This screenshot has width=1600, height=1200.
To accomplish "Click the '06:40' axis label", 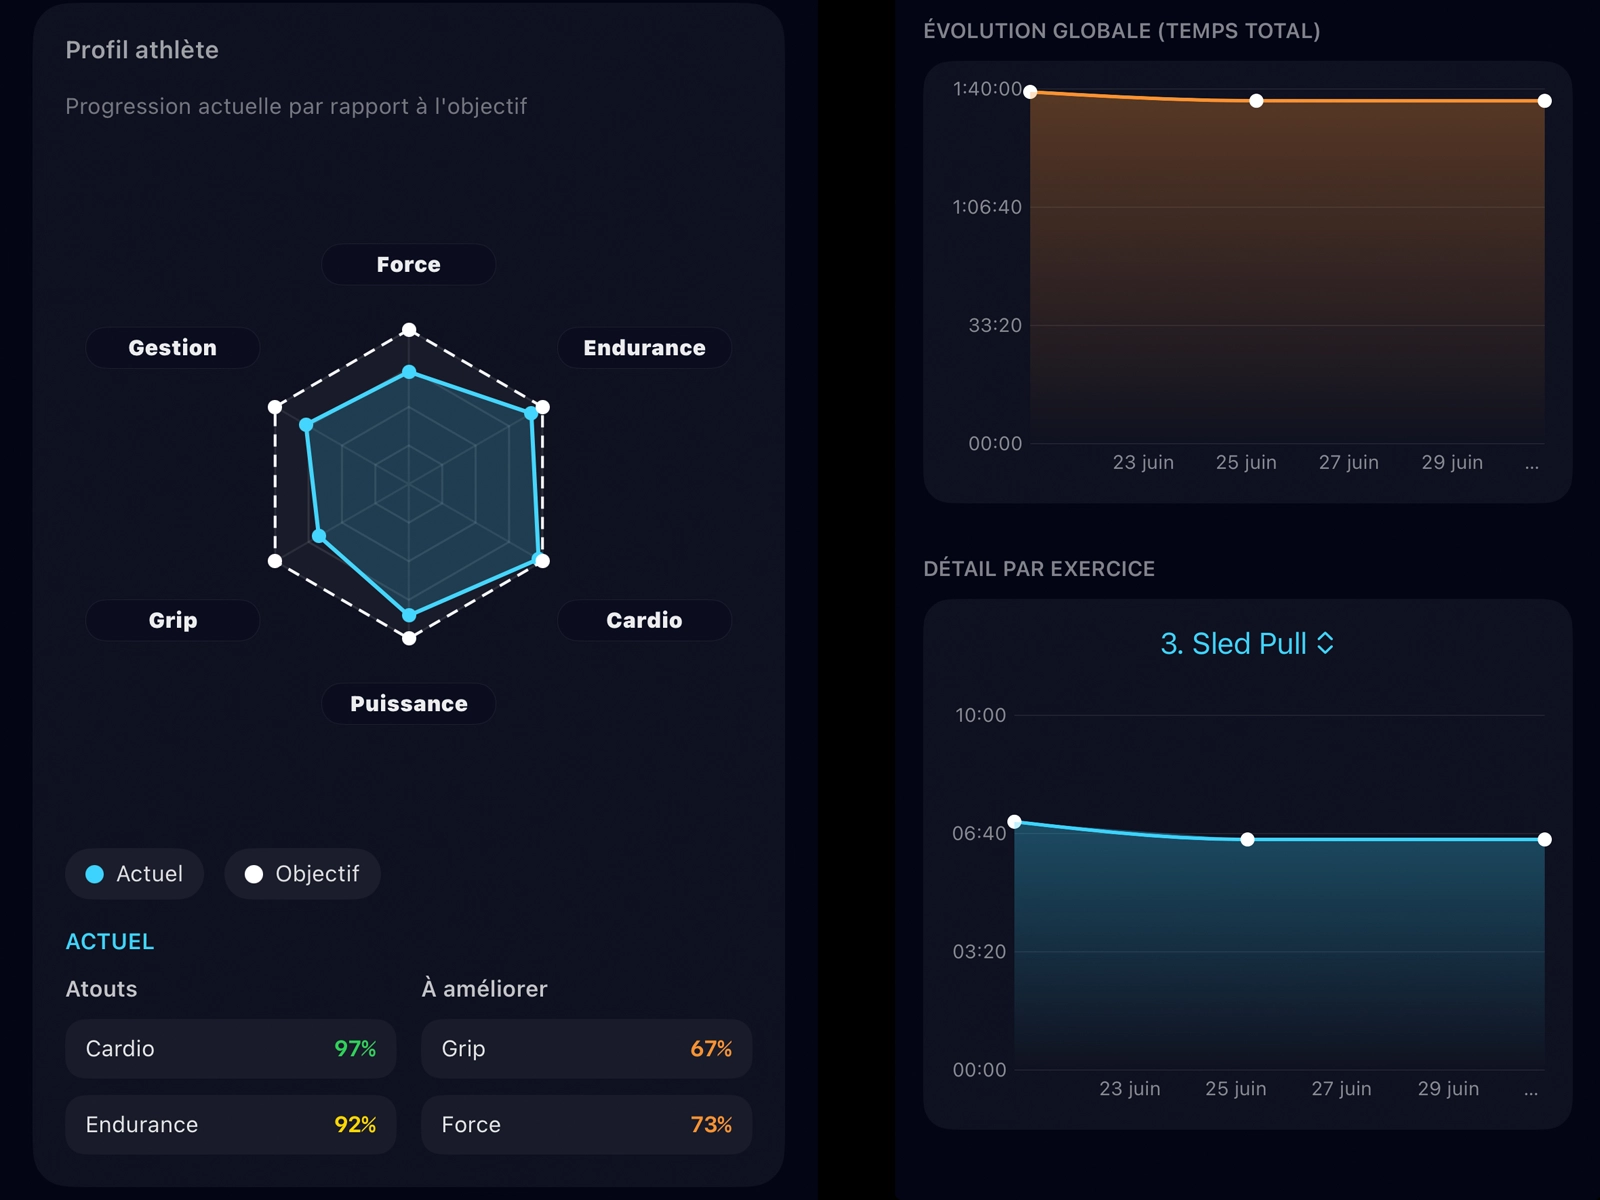I will tap(979, 833).
